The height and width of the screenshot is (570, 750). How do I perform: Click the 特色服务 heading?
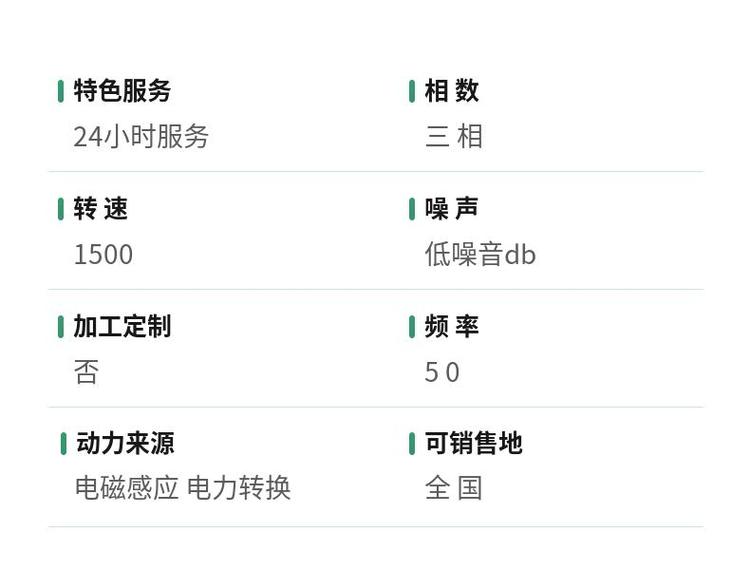(122, 91)
